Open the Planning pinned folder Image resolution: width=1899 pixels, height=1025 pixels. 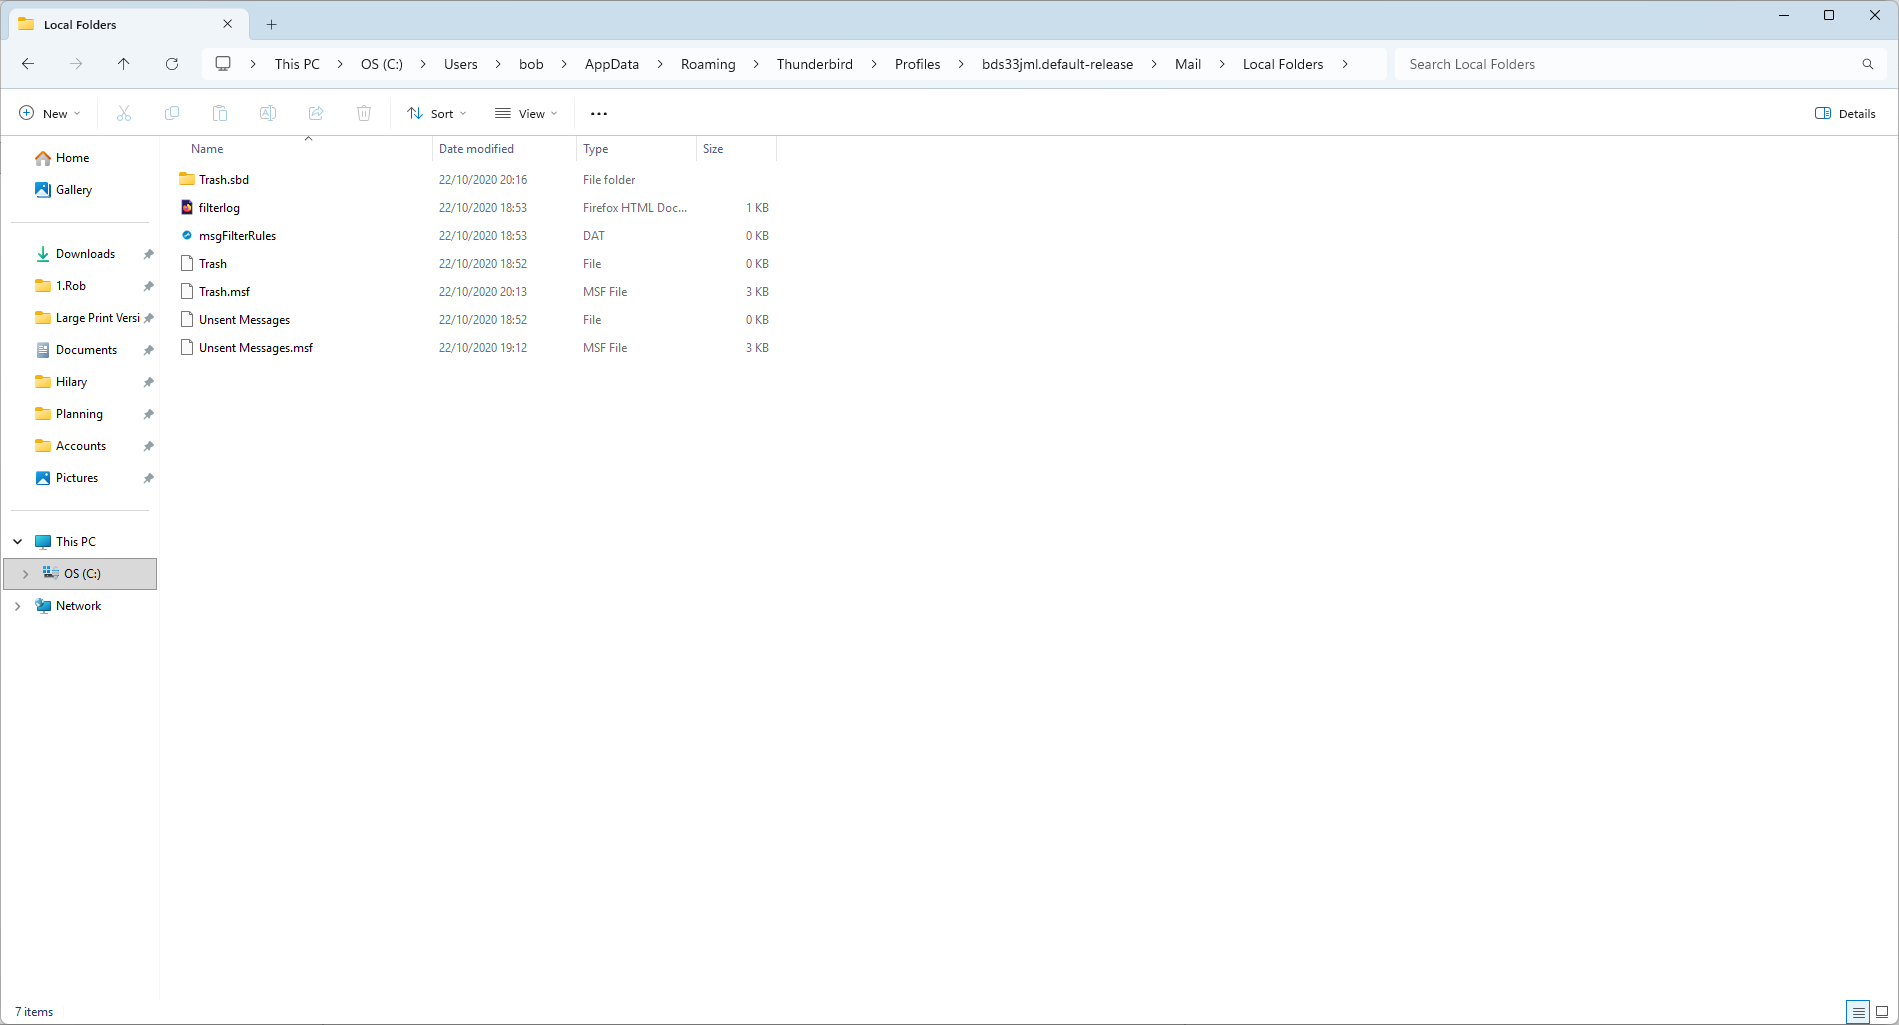pyautogui.click(x=79, y=414)
